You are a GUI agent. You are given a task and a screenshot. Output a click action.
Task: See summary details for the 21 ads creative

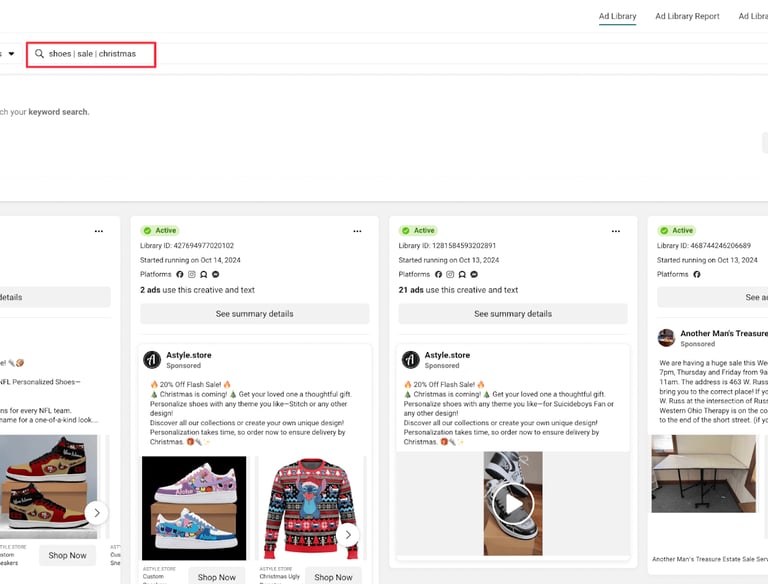coord(513,314)
